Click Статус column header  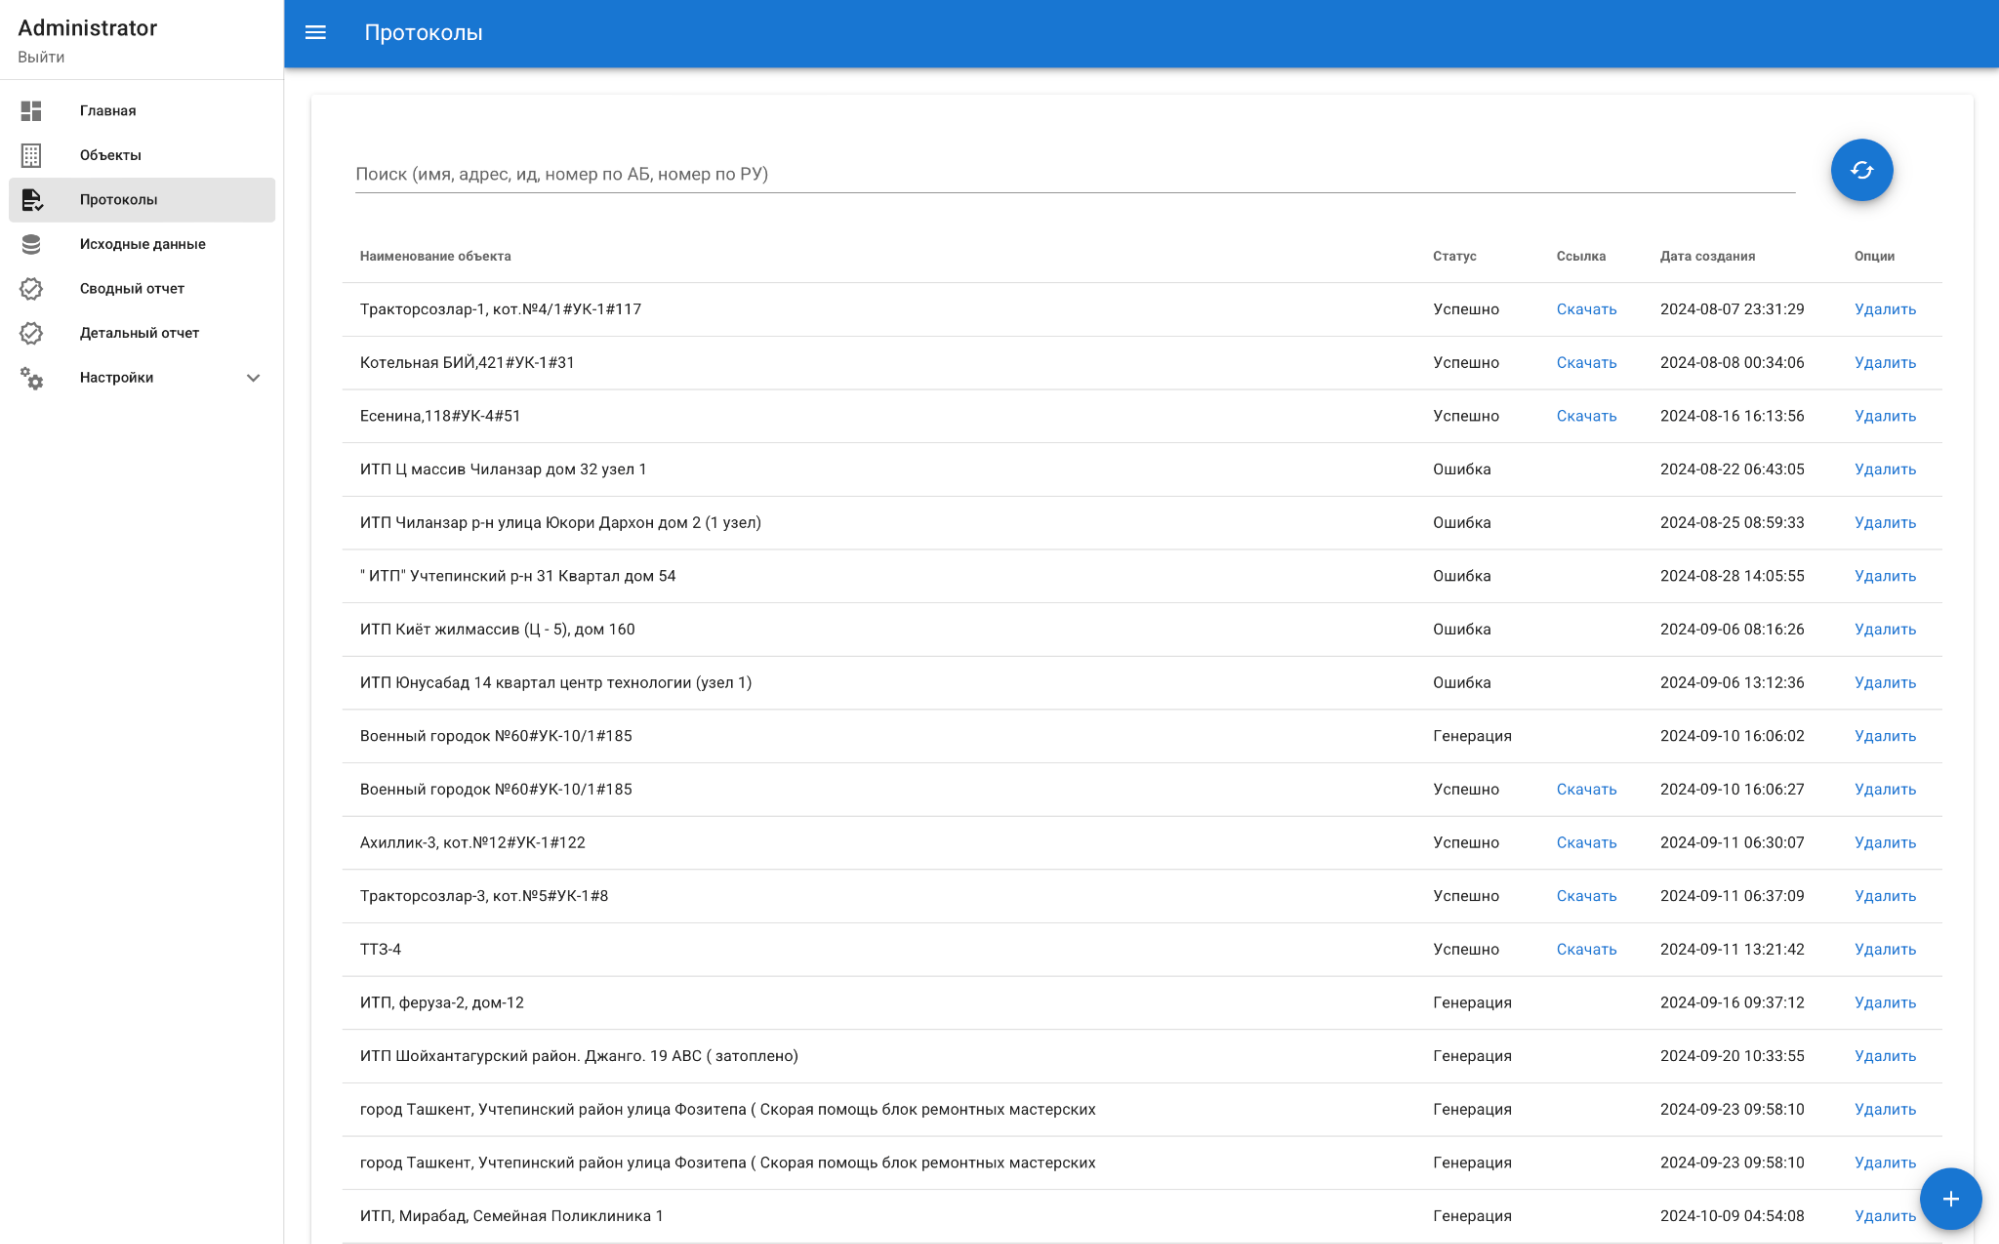[x=1454, y=256]
